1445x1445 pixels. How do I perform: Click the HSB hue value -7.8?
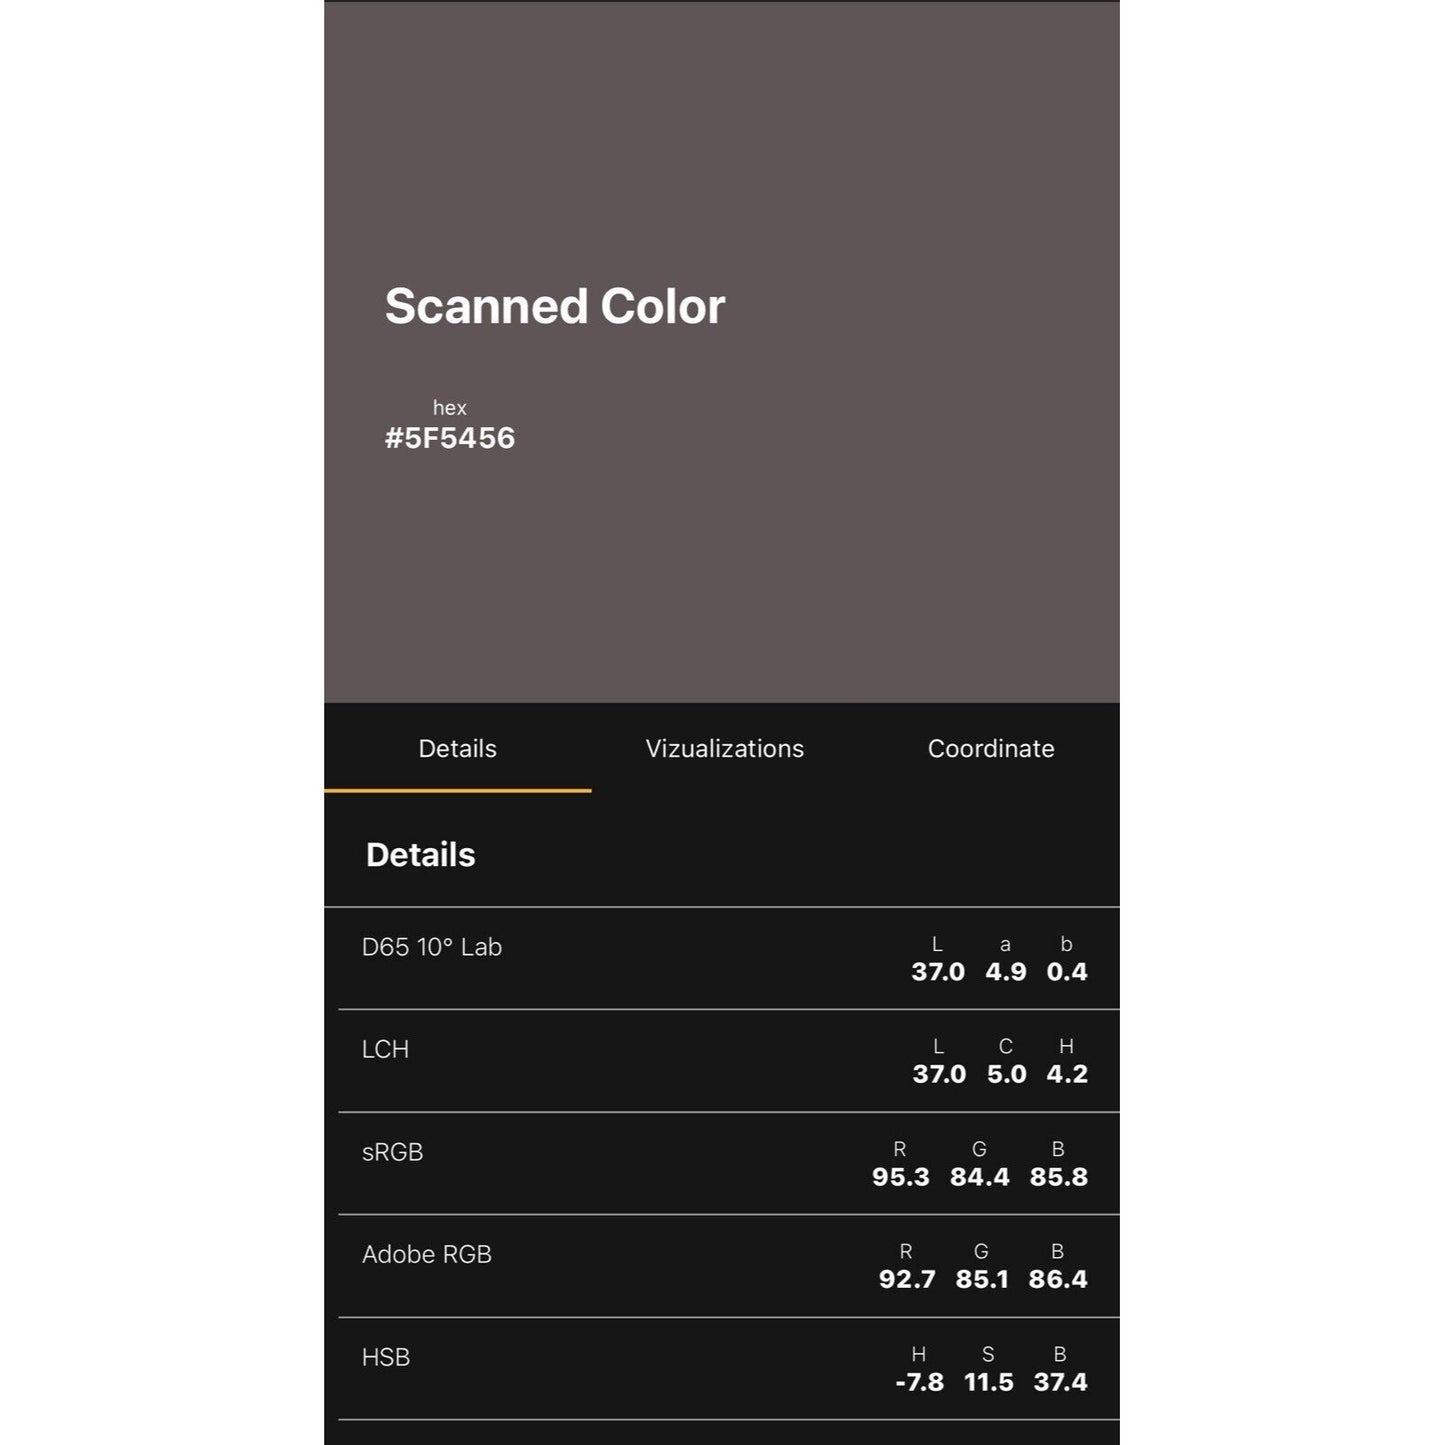point(919,1382)
